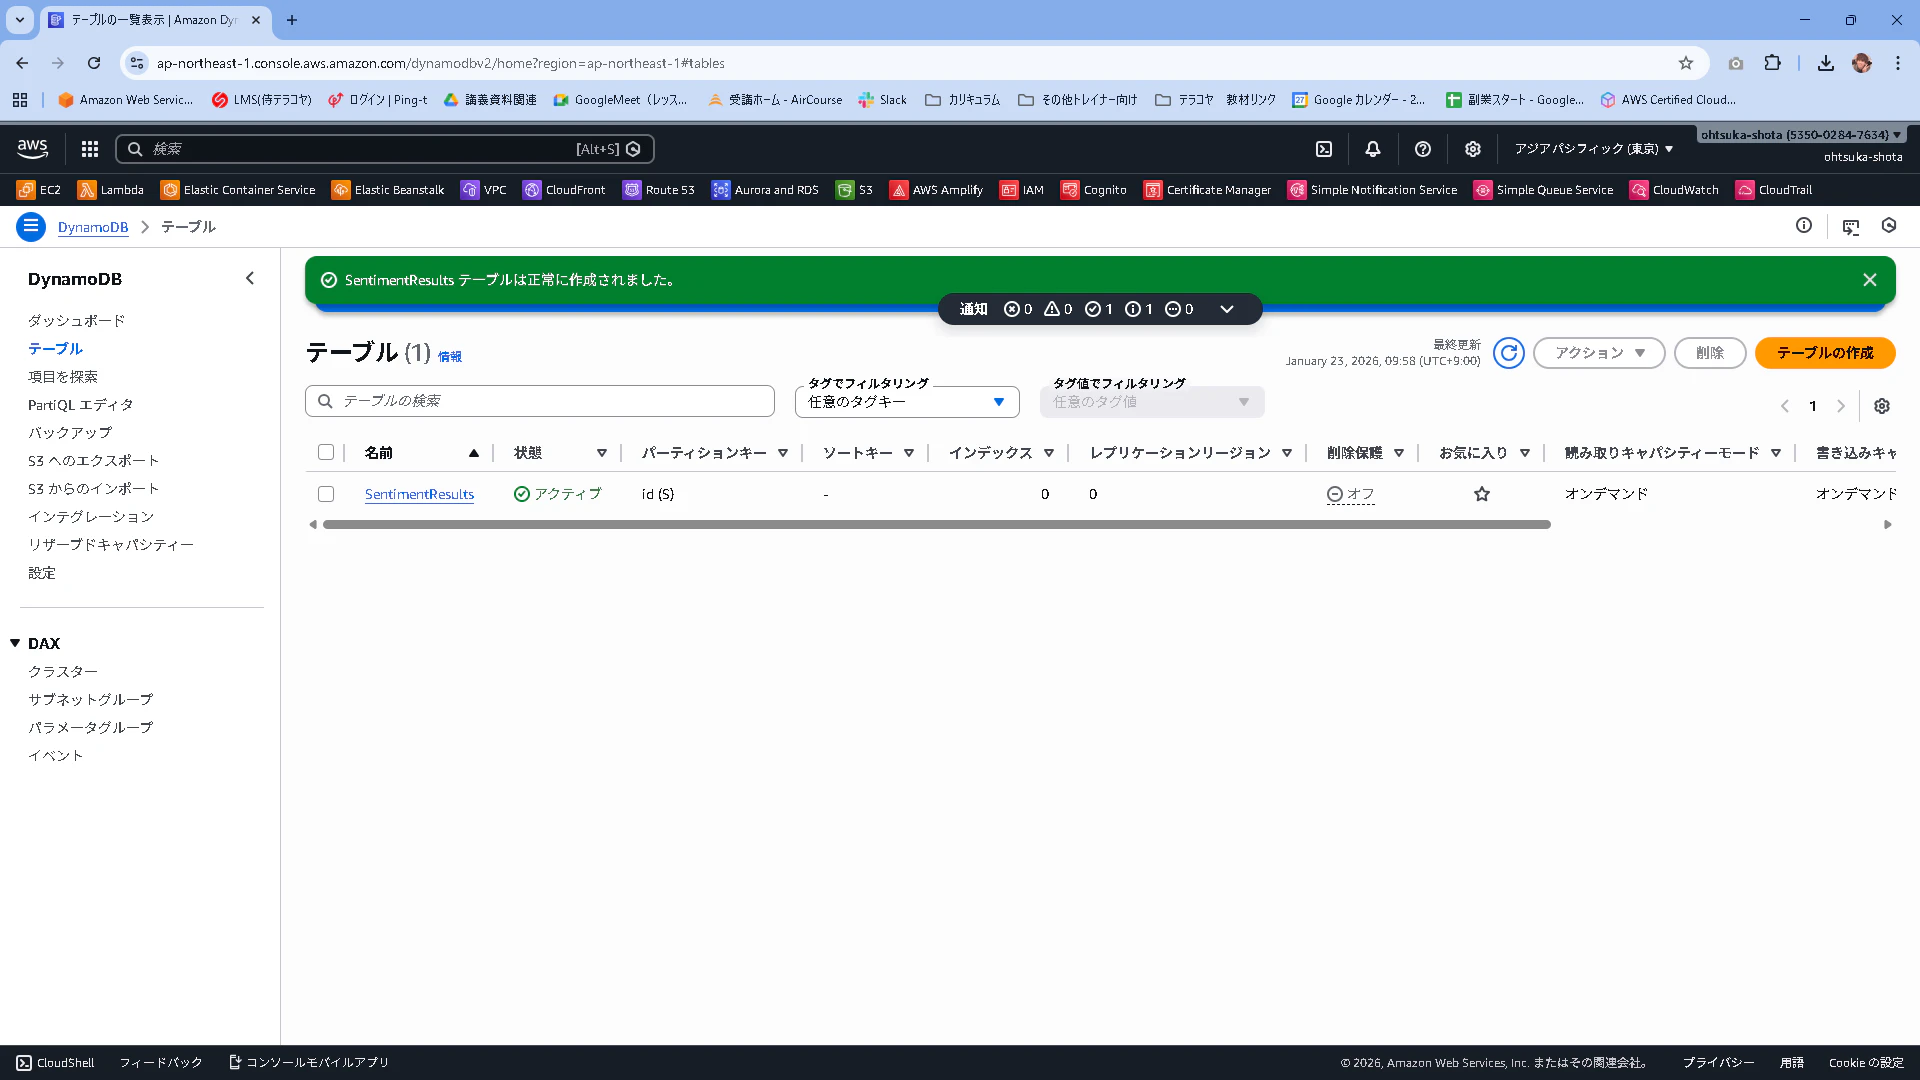Open the Elastic Beanstalk shortcut

388,190
